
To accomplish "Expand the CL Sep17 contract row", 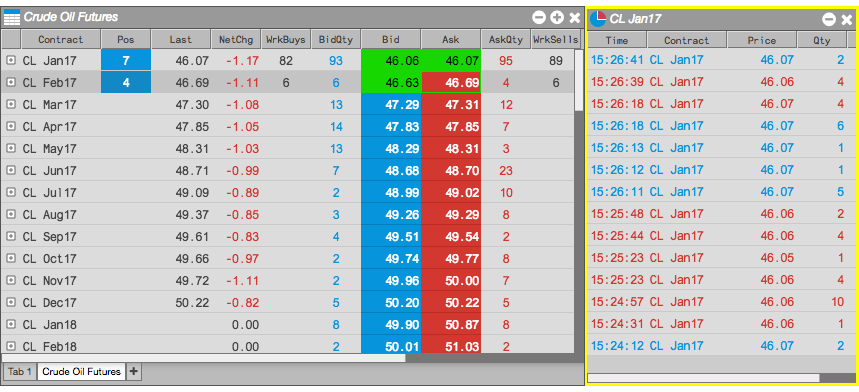I will 10,237.
